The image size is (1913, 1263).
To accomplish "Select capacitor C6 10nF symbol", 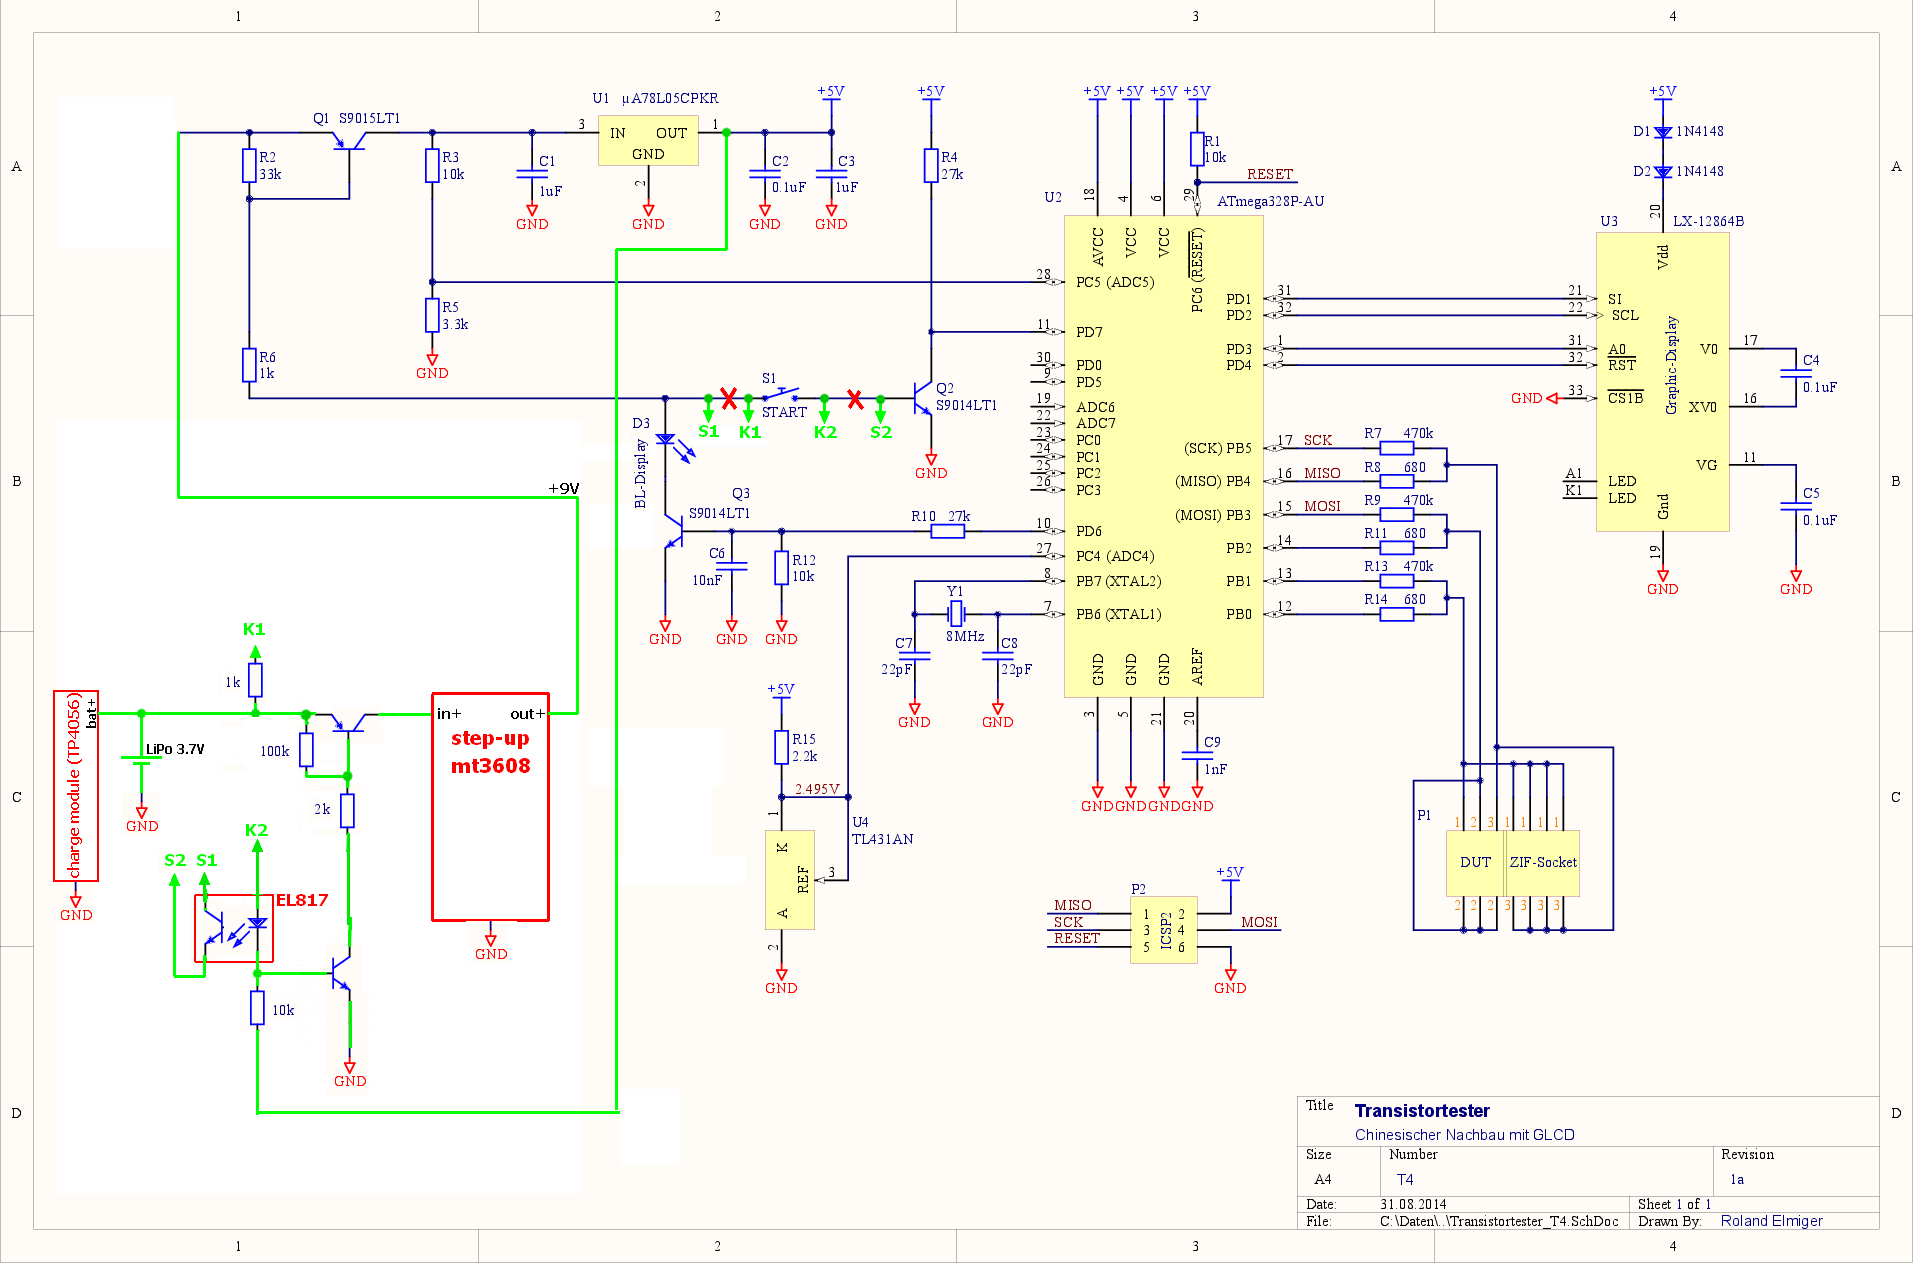I will click(731, 566).
